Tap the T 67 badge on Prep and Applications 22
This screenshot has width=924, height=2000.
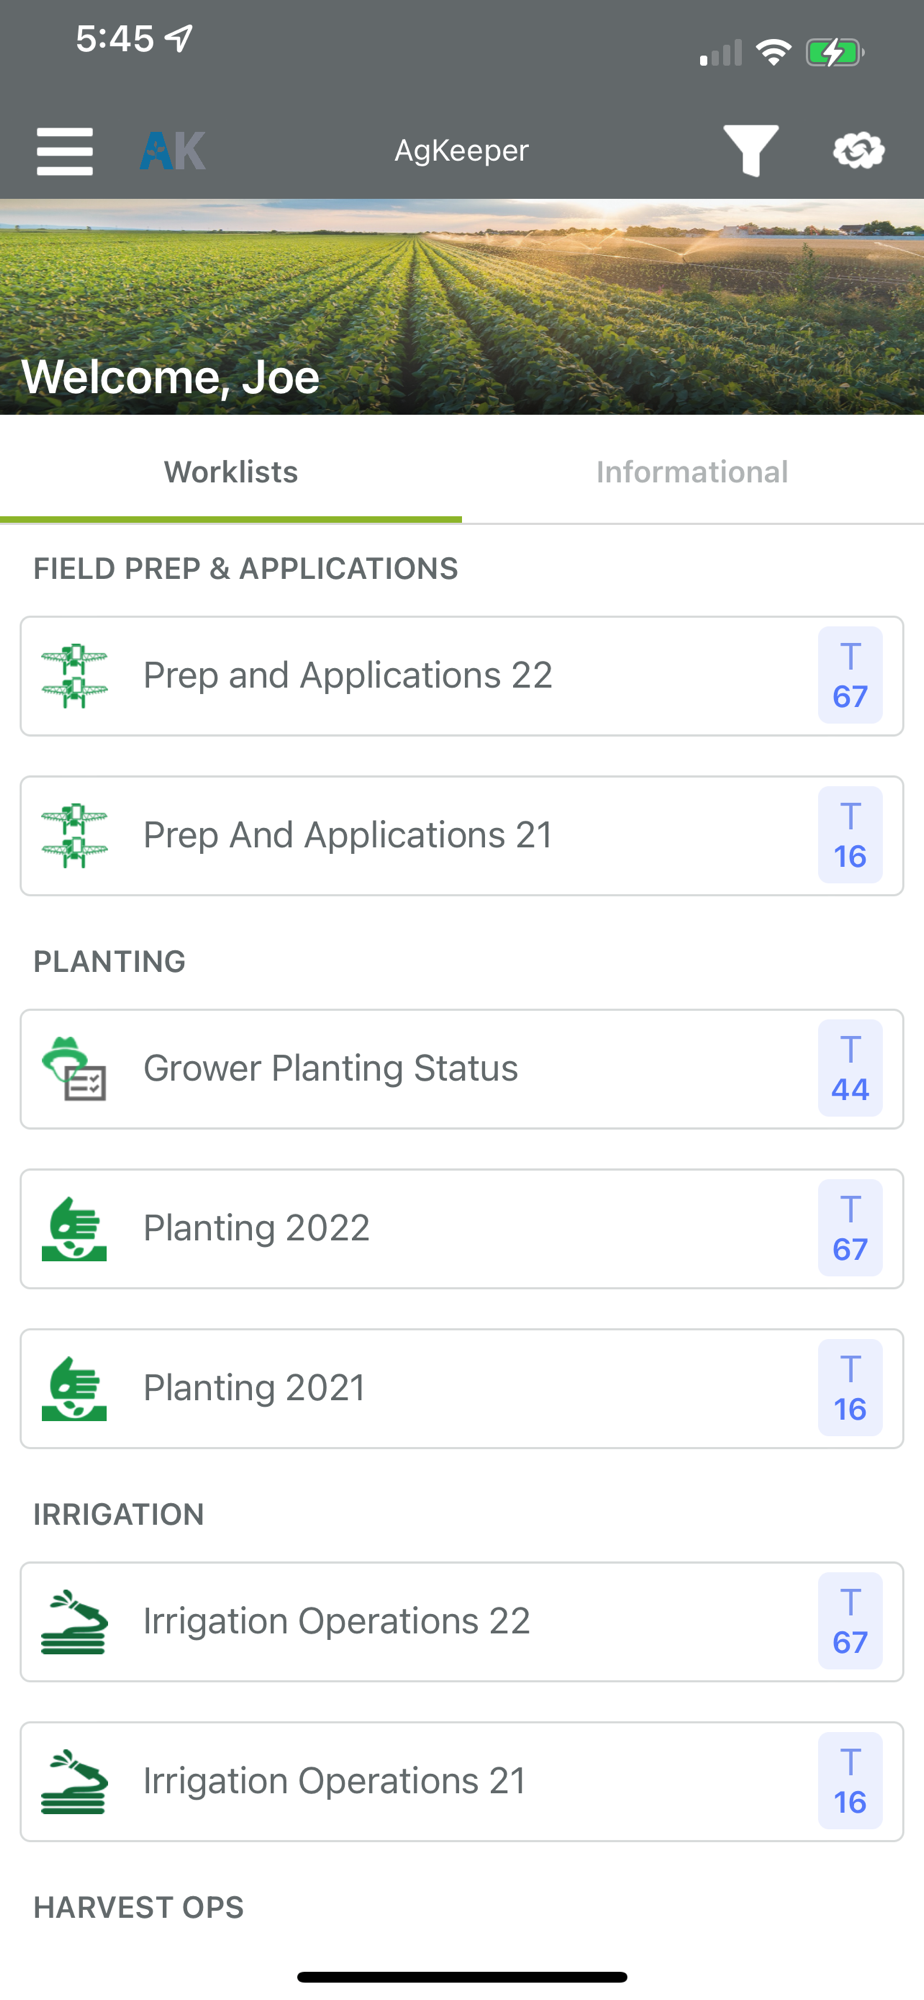(x=850, y=676)
